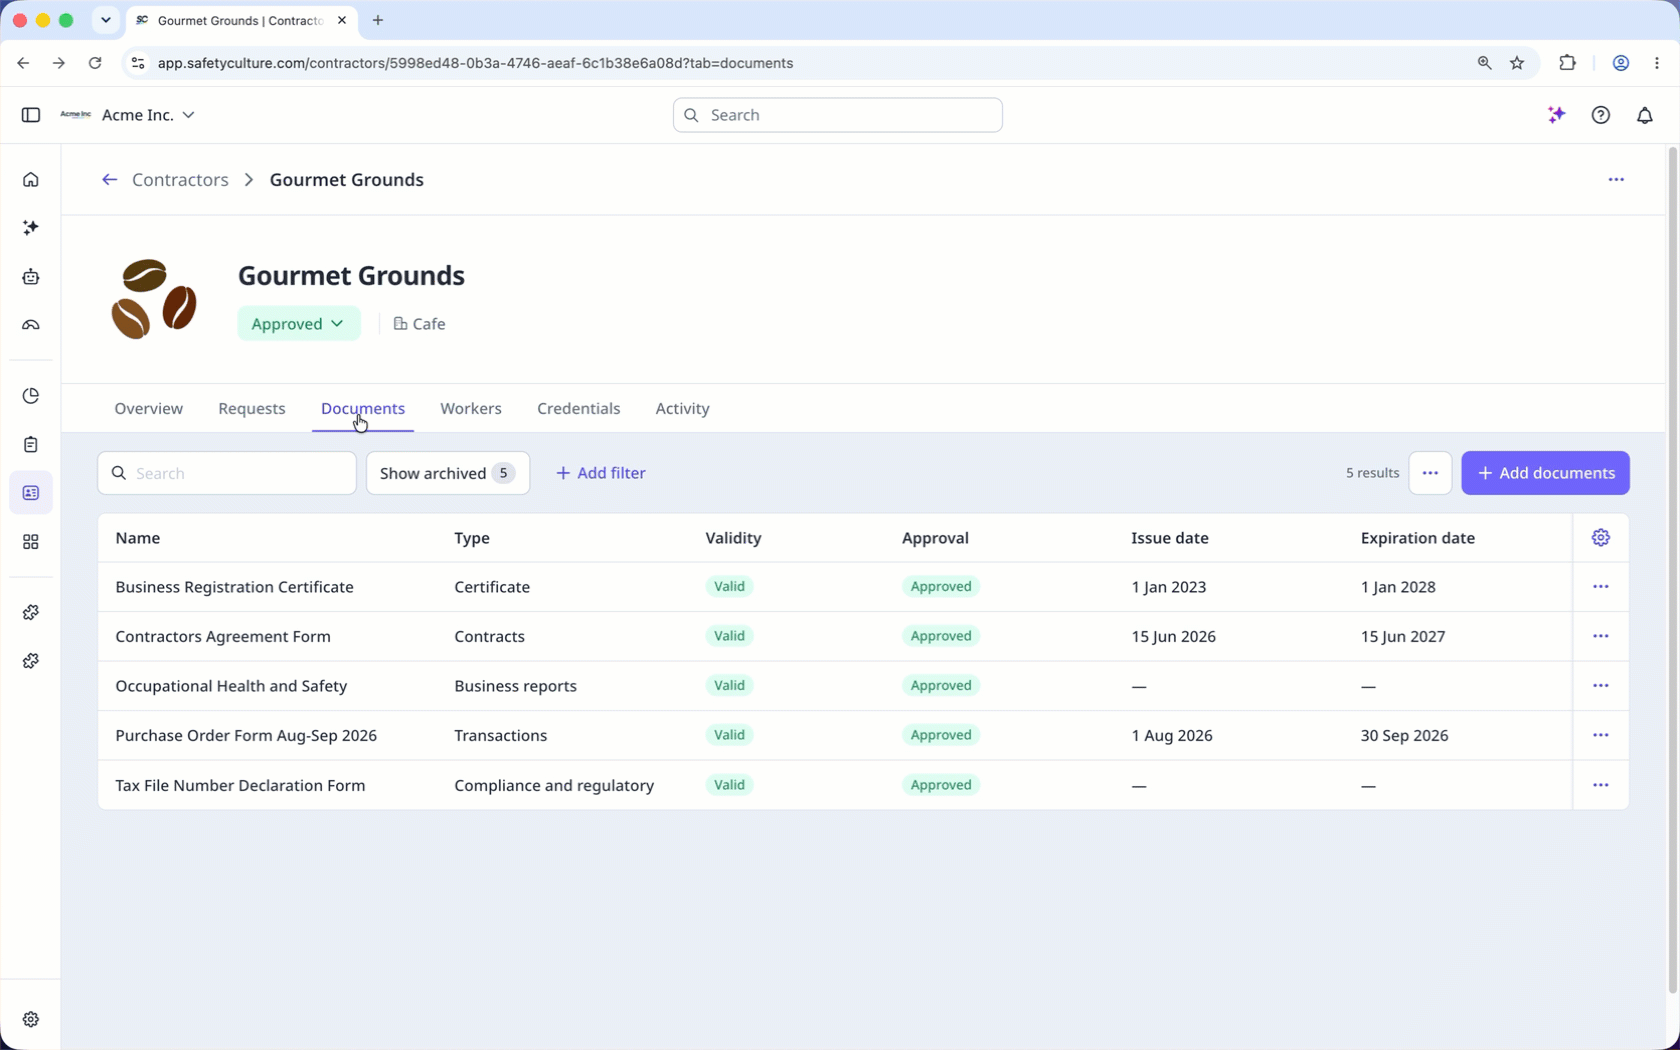Open Occupational Health and Safety document
Viewport: 1680px width, 1050px height.
(231, 686)
